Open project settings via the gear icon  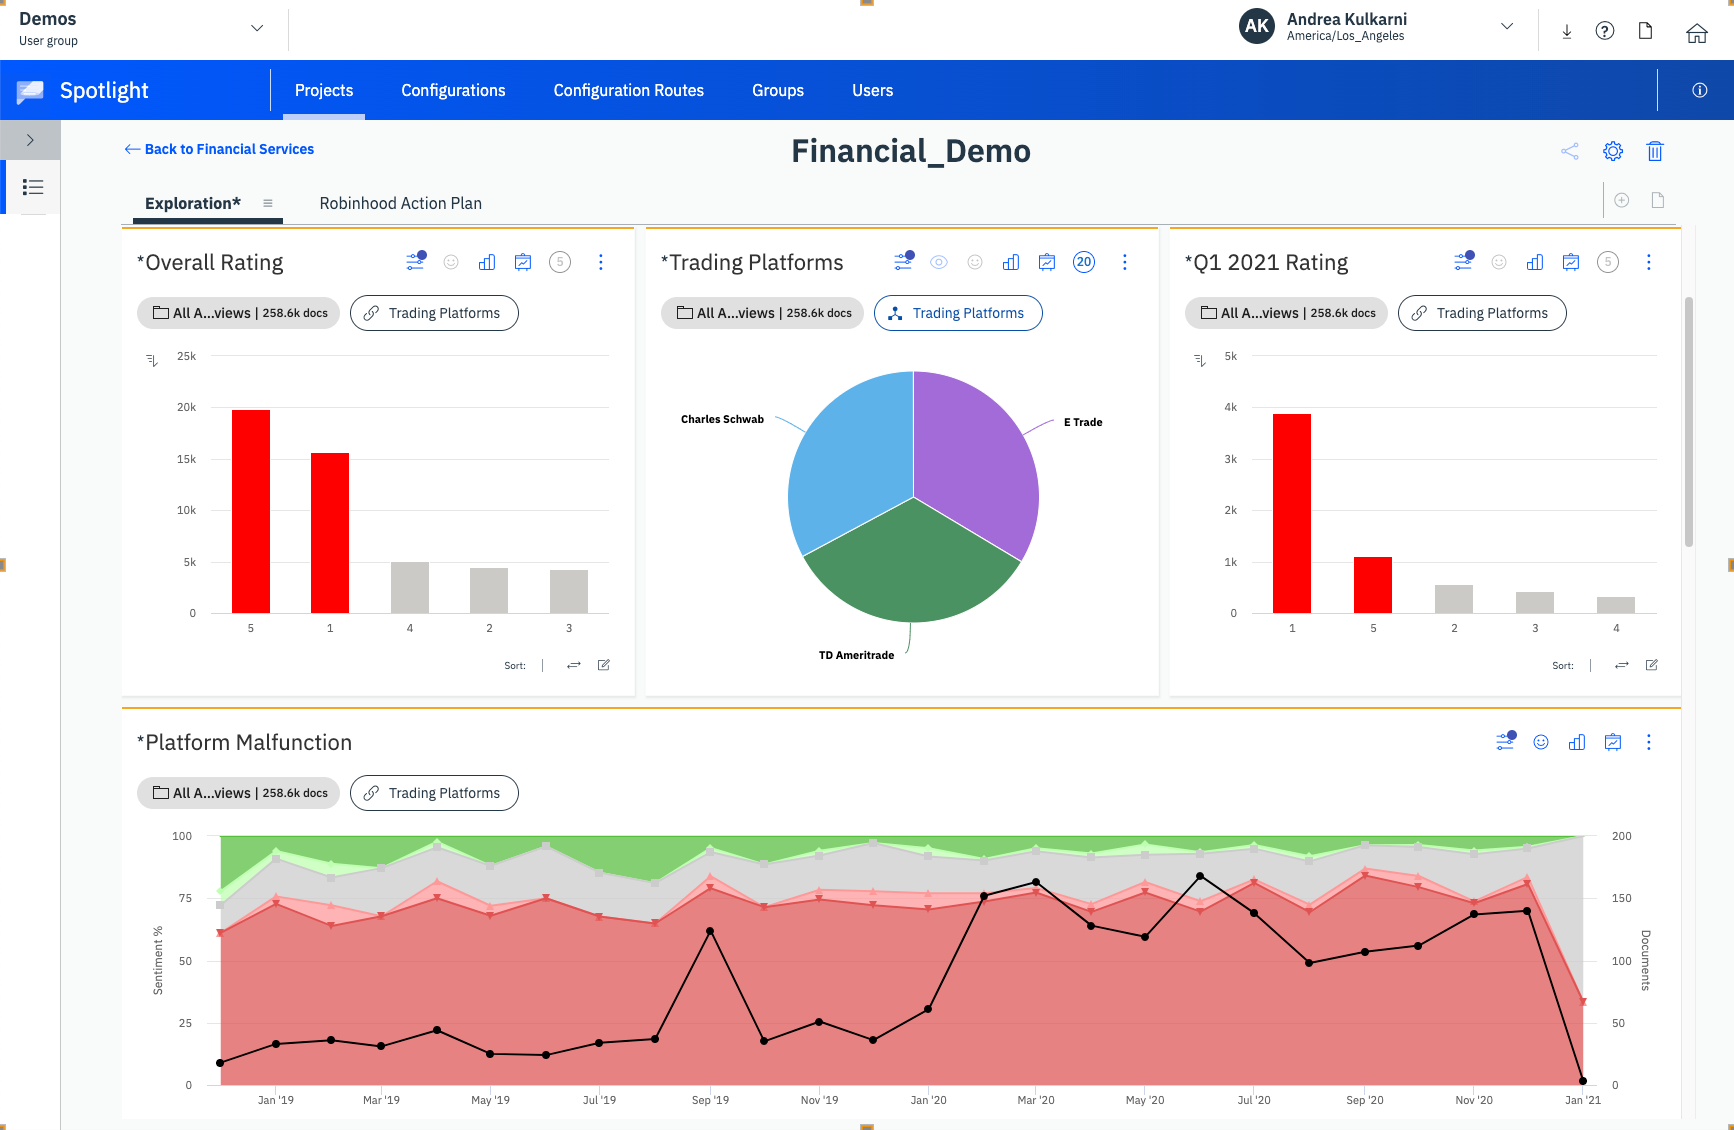click(1612, 151)
